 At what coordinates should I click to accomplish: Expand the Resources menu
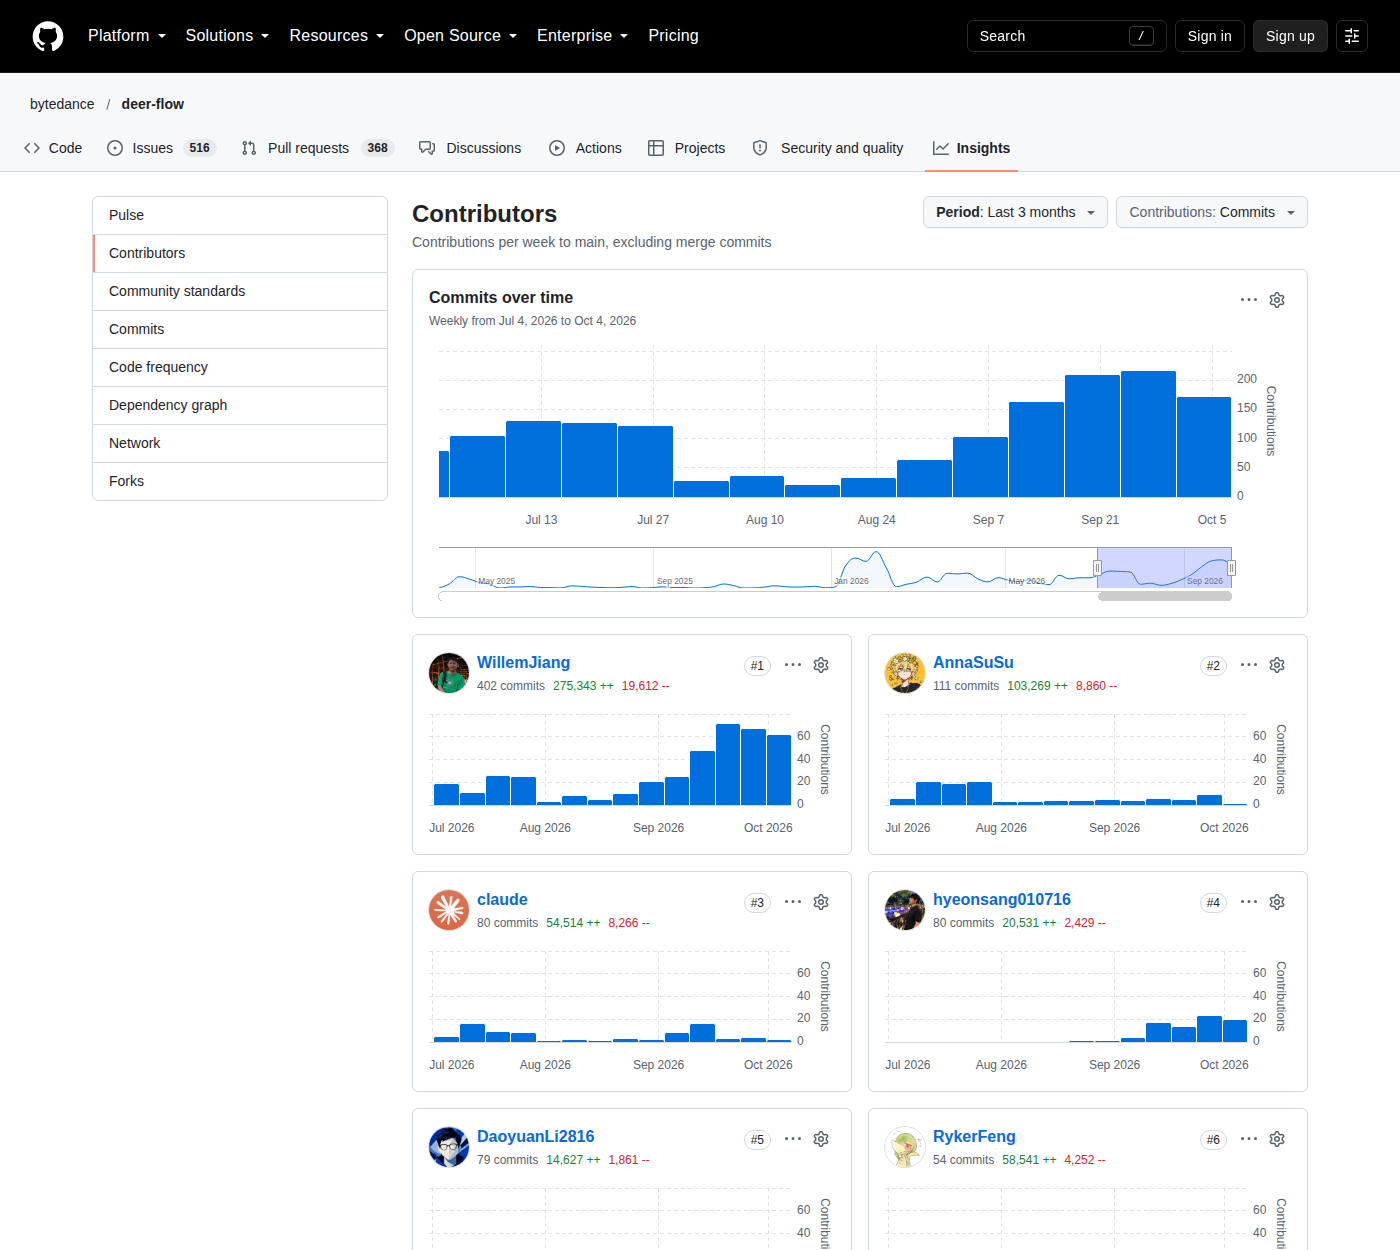point(337,36)
